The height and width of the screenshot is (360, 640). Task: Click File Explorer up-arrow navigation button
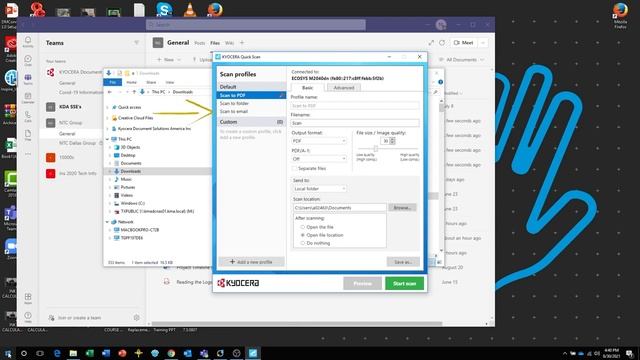(x=134, y=92)
